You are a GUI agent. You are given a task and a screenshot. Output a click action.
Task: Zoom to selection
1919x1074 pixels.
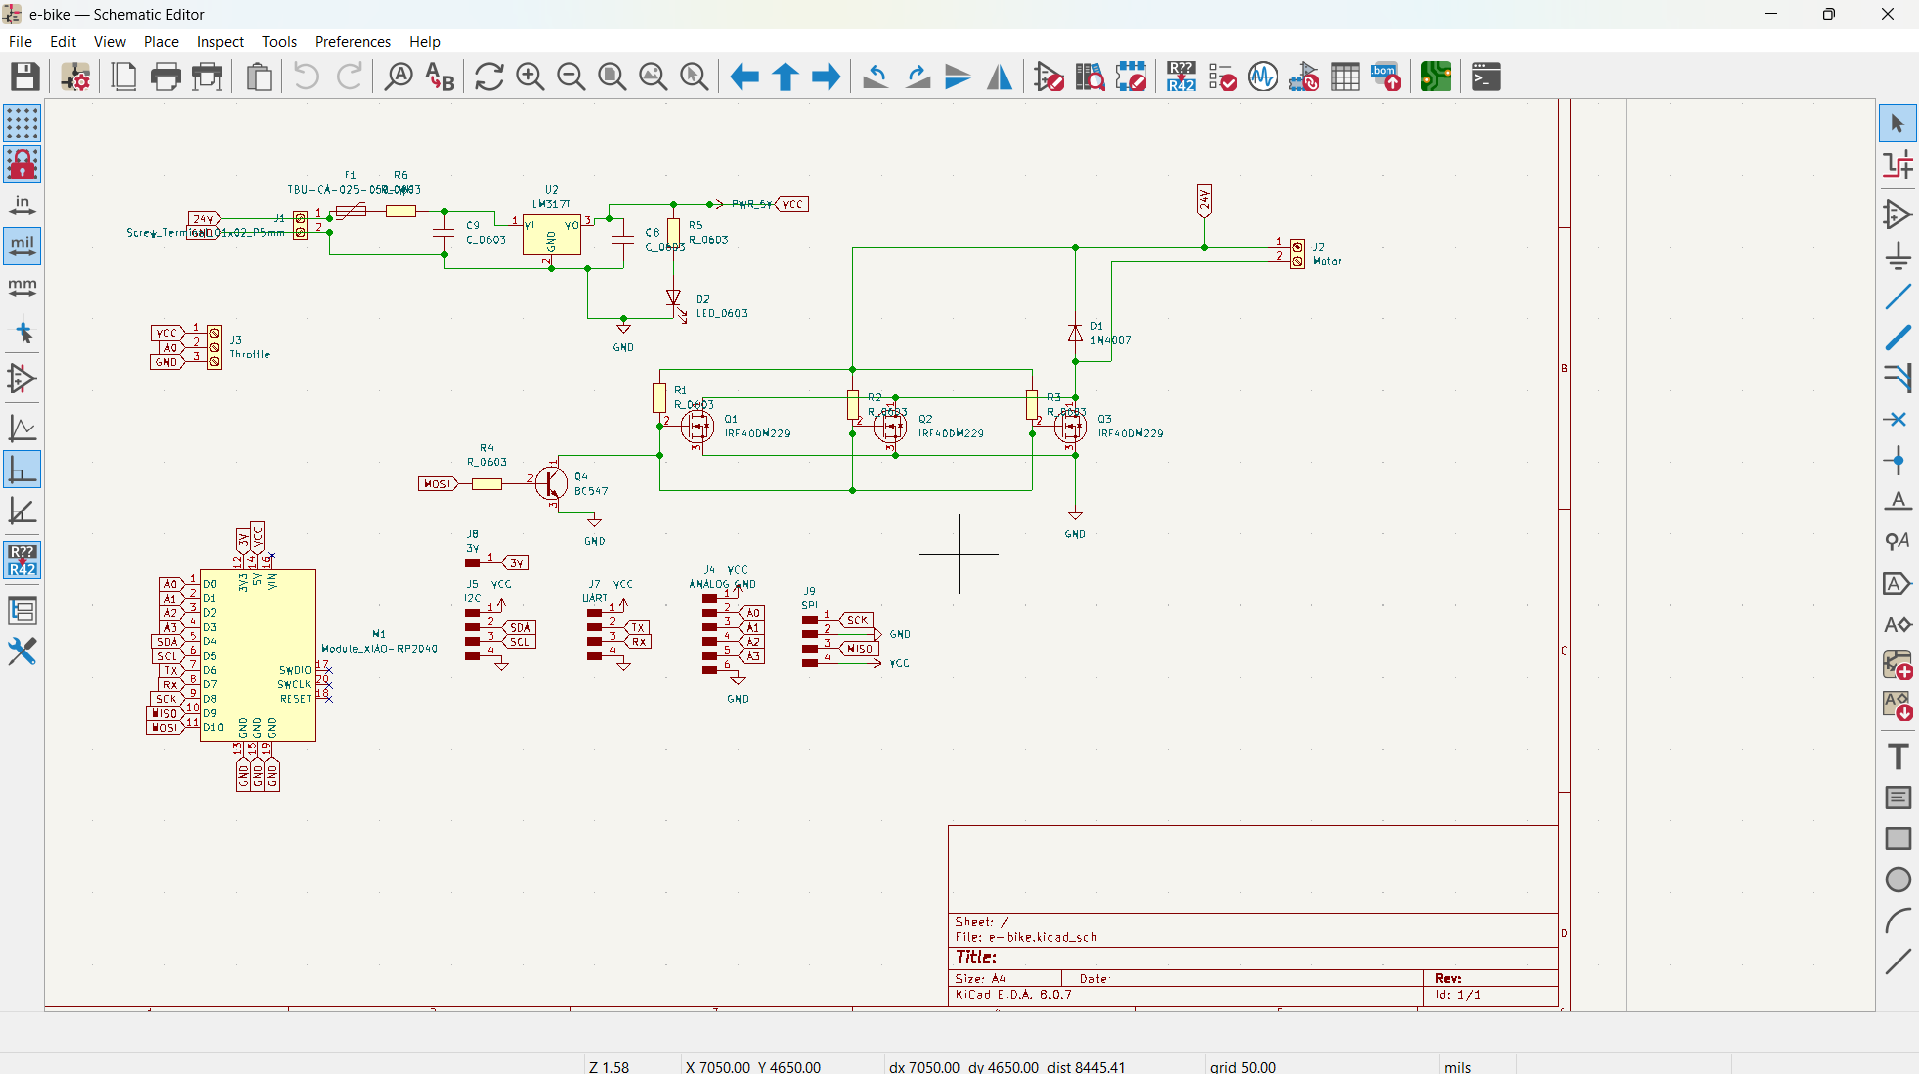694,76
